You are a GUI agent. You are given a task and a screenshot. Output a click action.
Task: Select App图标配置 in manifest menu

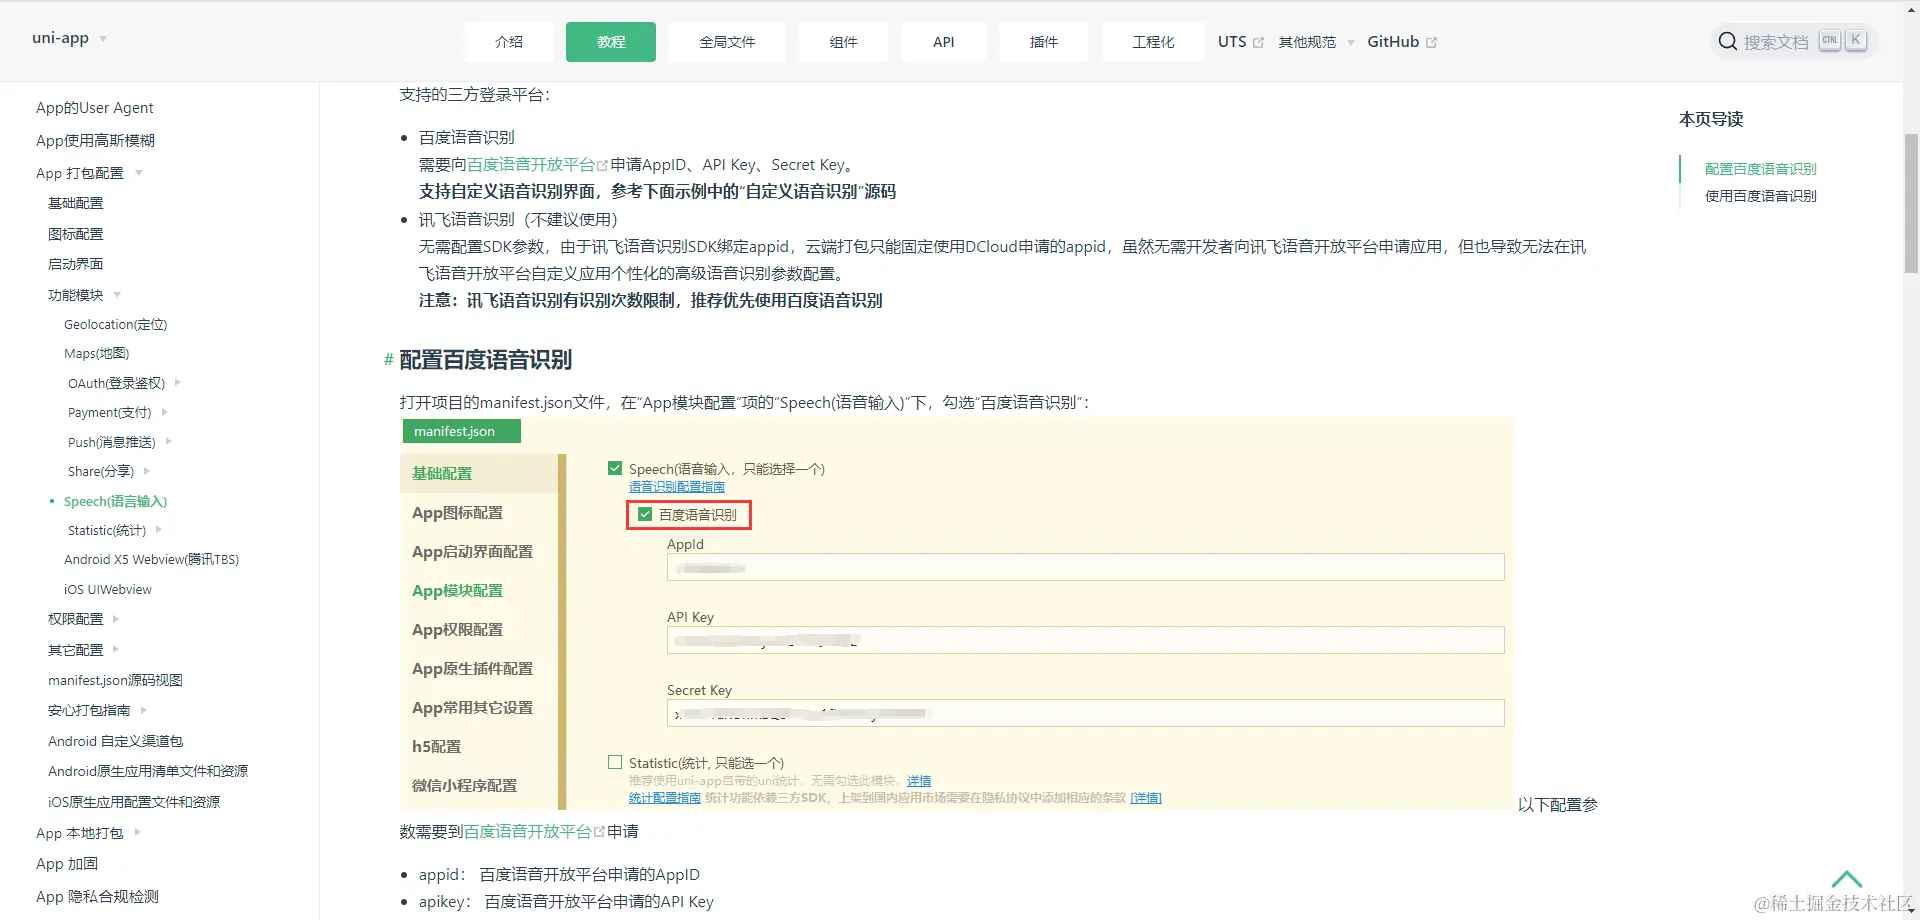pyautogui.click(x=457, y=513)
